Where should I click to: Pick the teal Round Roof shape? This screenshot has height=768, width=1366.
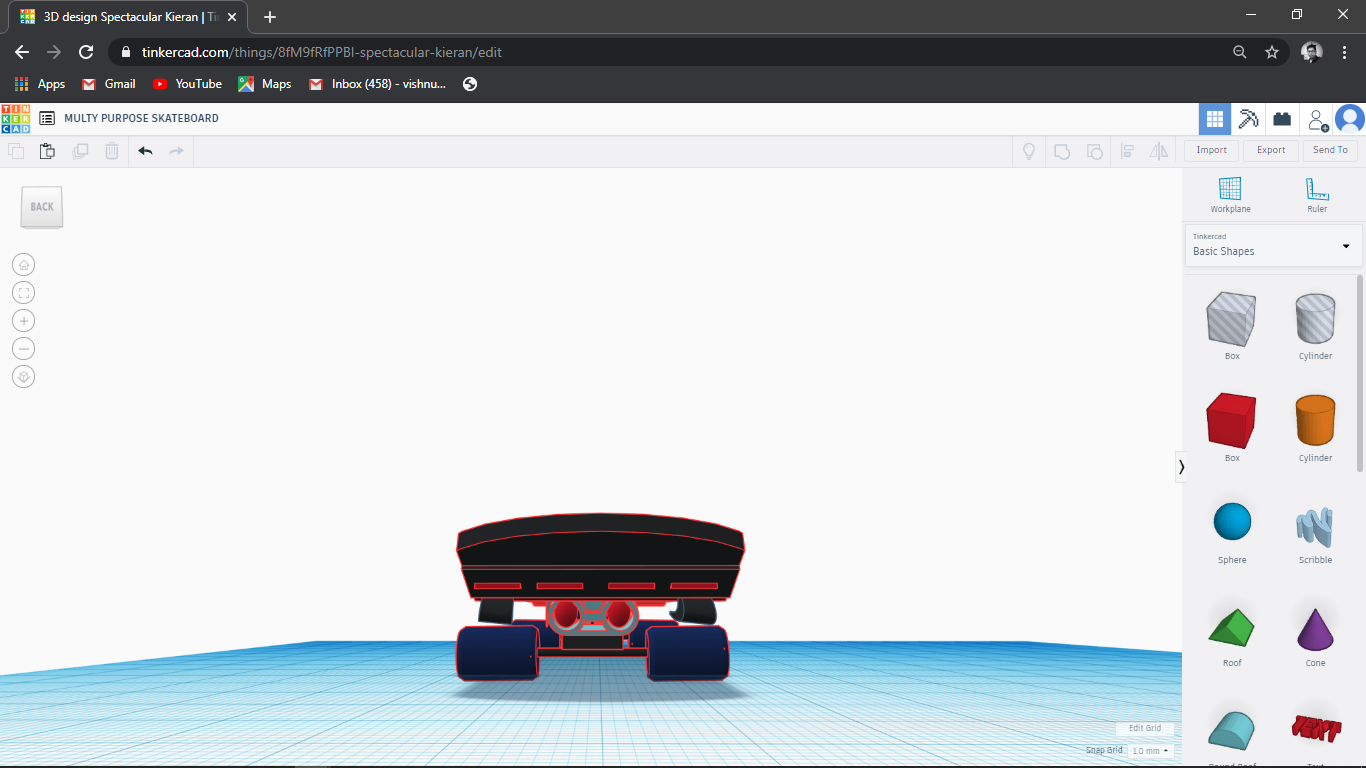click(1232, 732)
